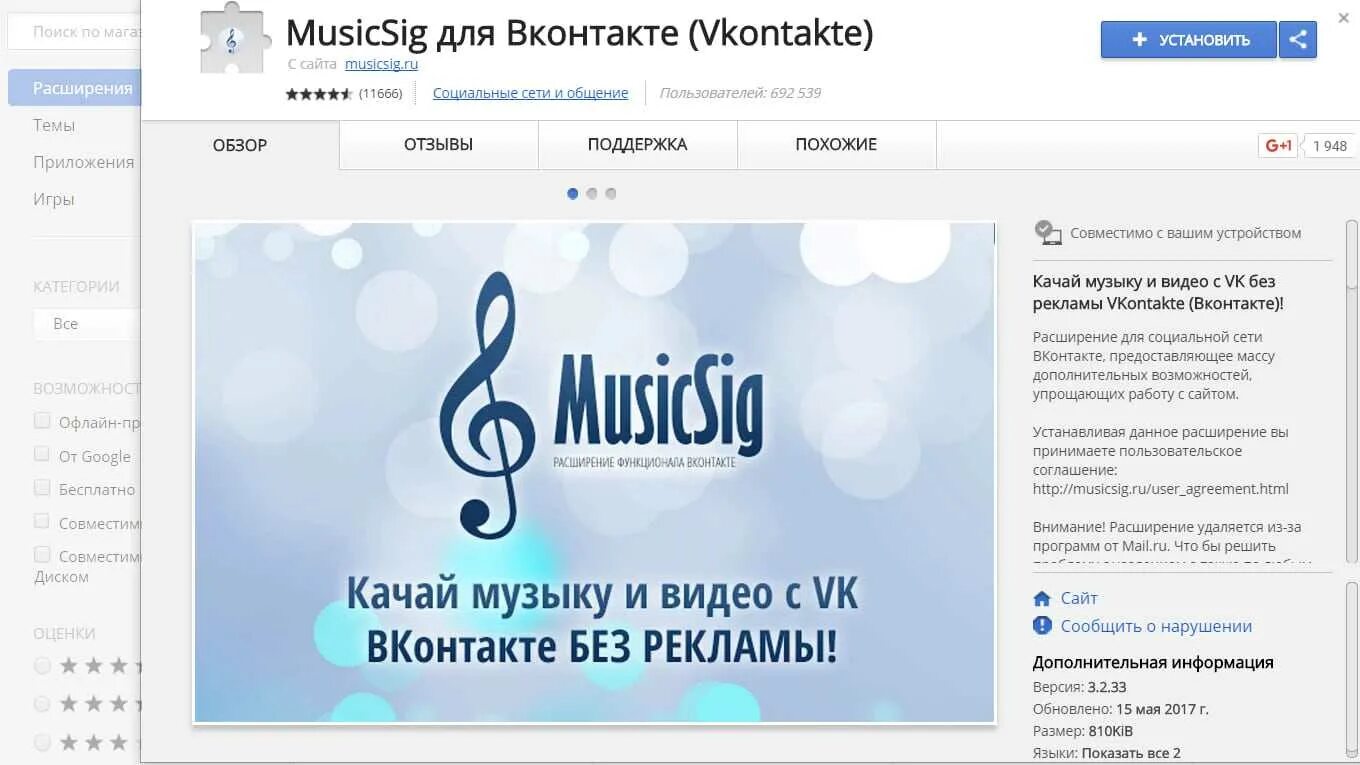Select Игры in the store sidebar
The width and height of the screenshot is (1360, 765).
click(54, 199)
